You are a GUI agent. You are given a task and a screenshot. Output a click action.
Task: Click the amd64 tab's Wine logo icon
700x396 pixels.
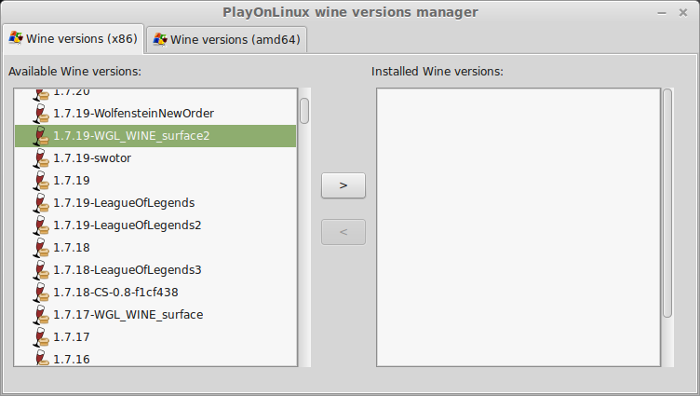[x=160, y=39]
